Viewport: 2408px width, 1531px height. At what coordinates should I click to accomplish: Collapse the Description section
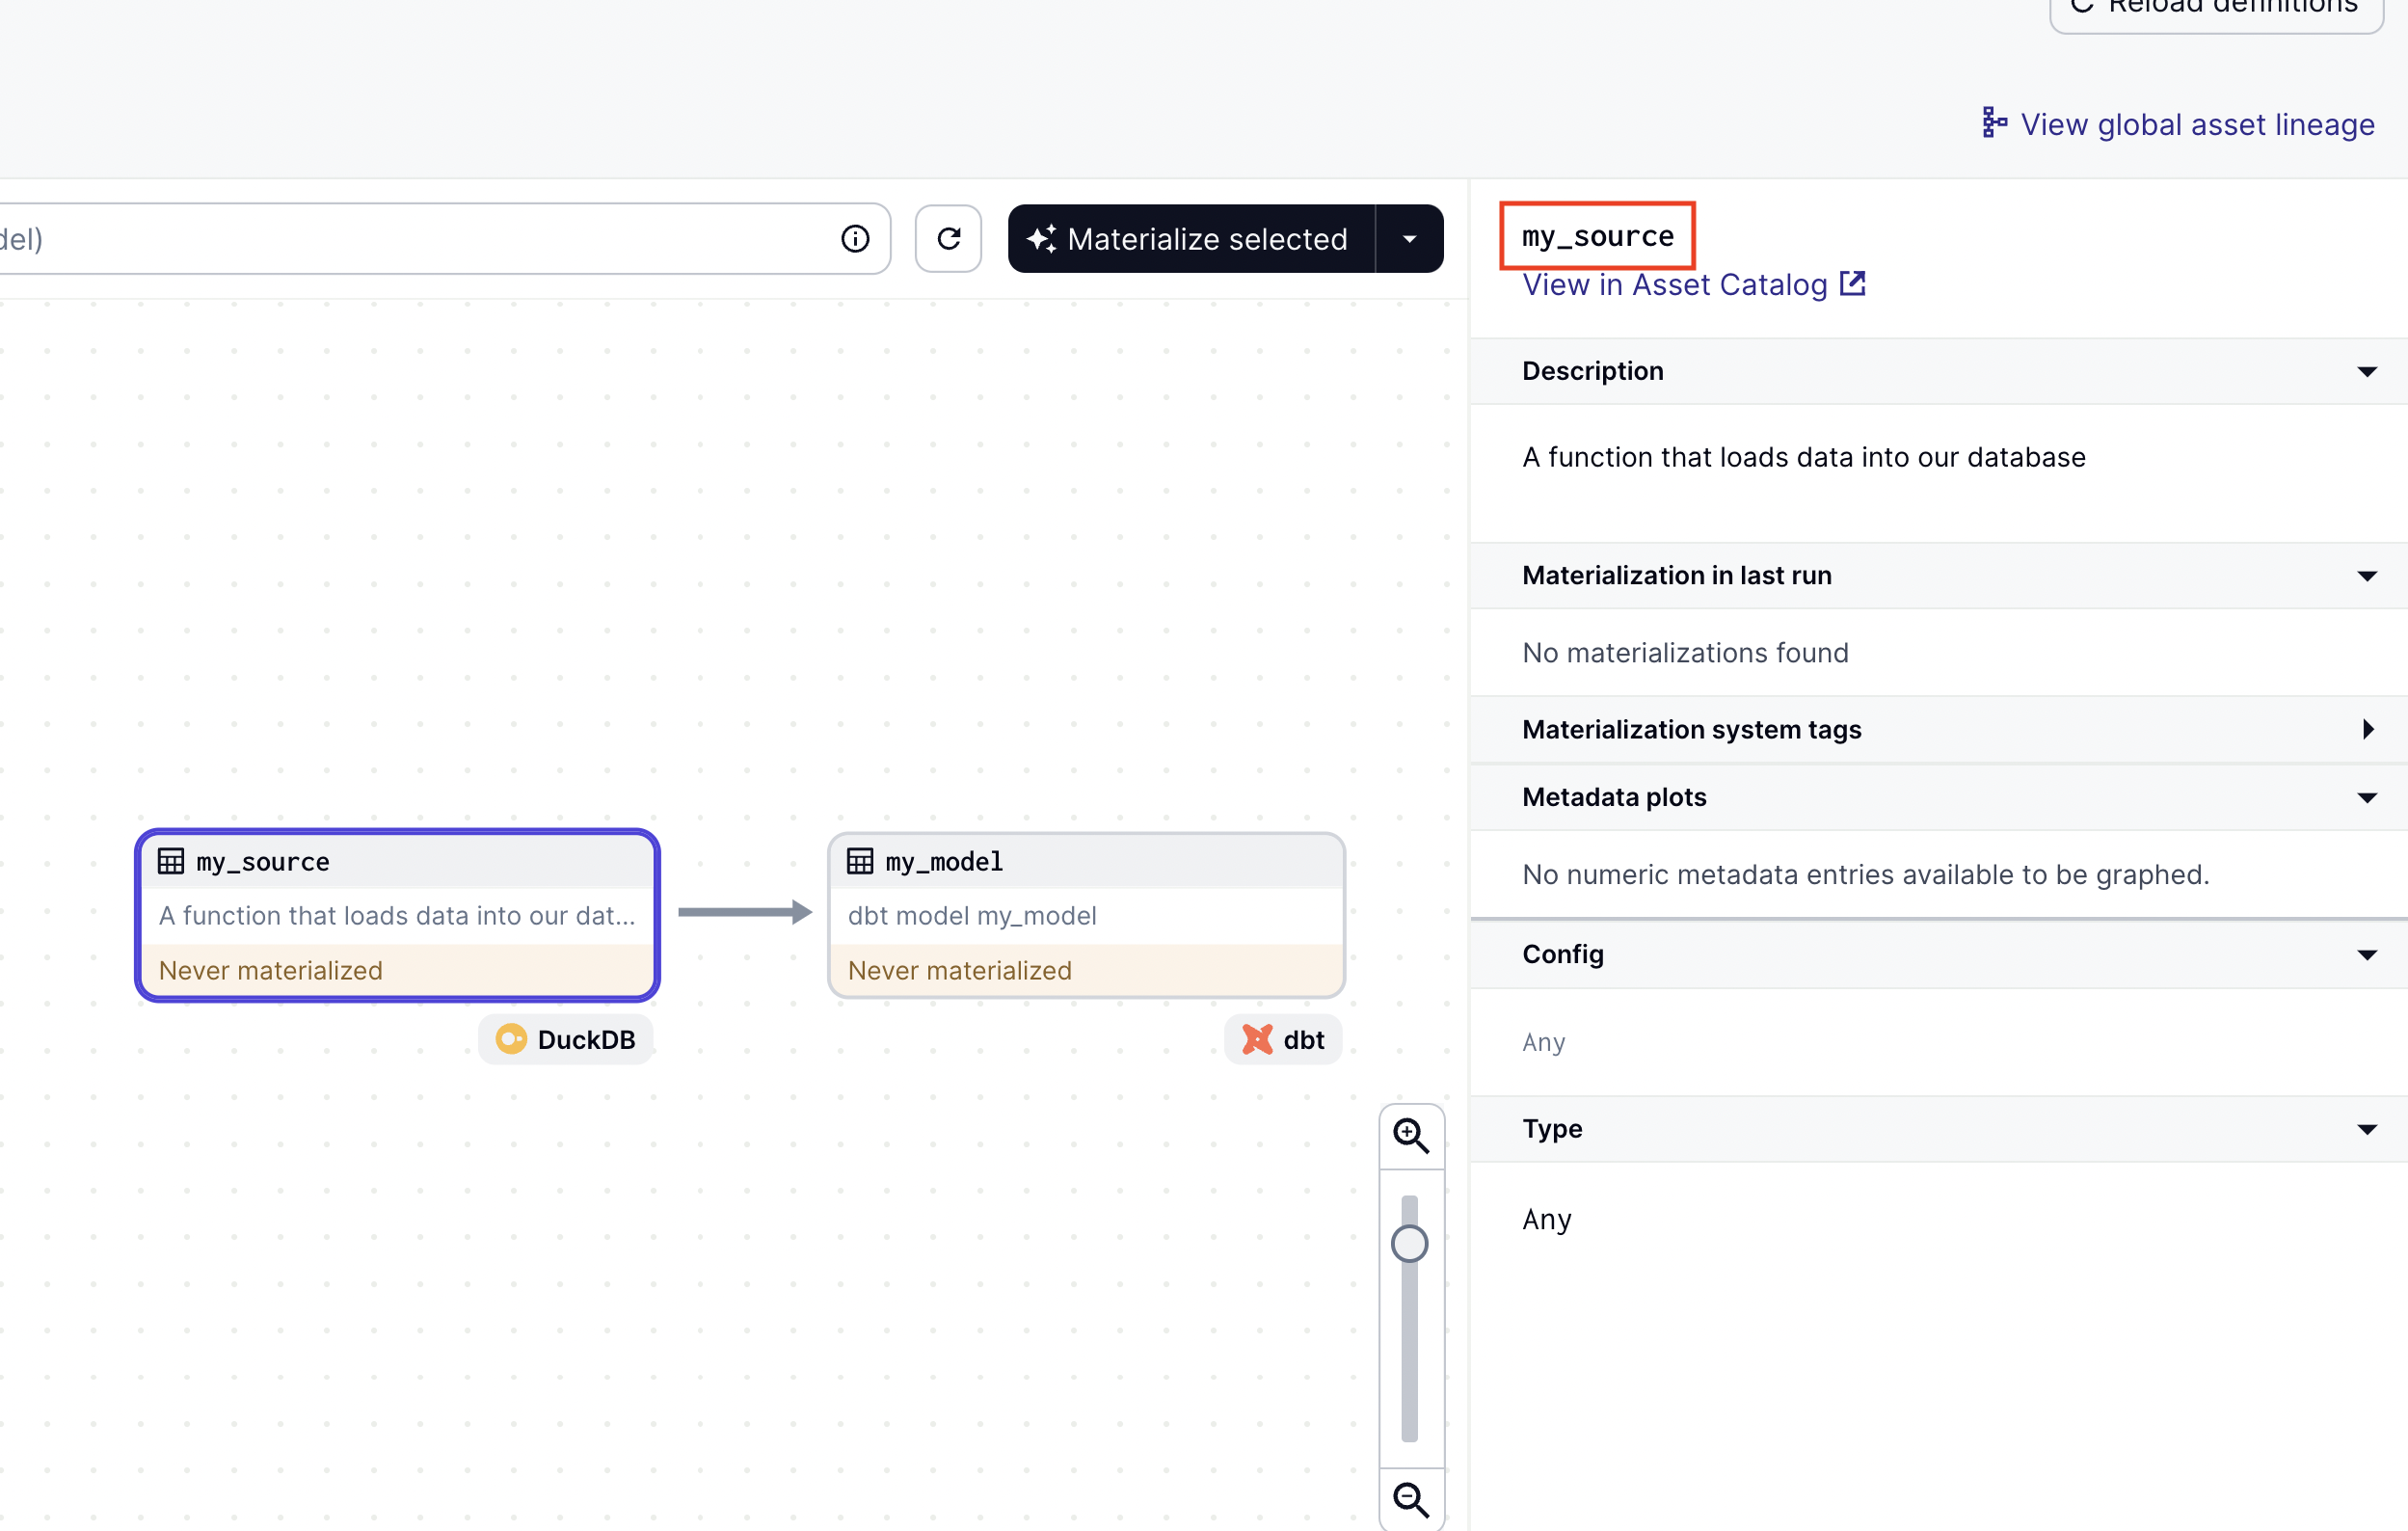(x=2366, y=371)
